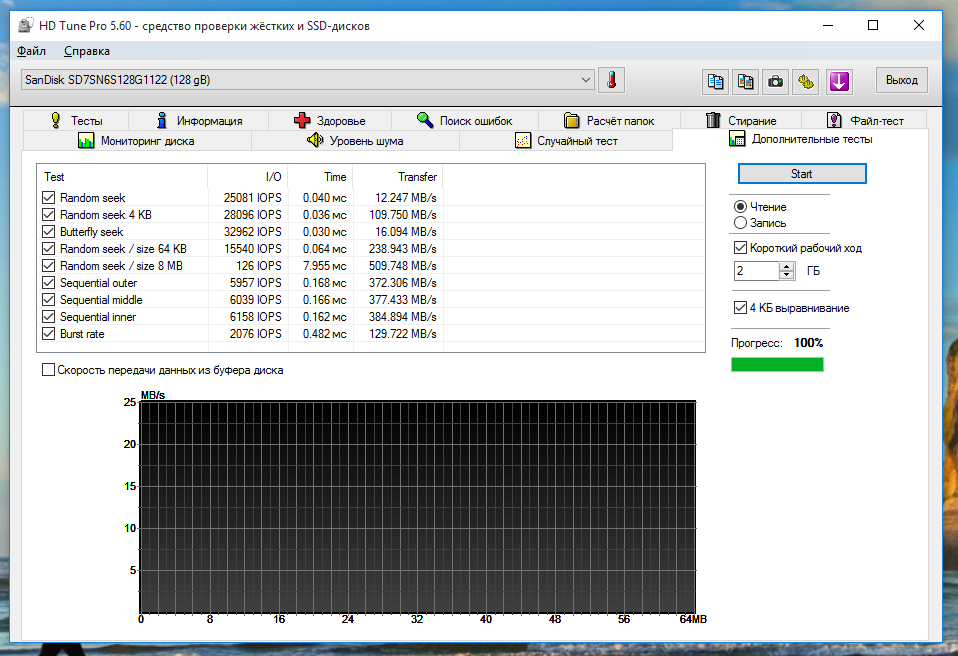
Task: Switch to Мониторинг диска tab
Action: [137, 140]
